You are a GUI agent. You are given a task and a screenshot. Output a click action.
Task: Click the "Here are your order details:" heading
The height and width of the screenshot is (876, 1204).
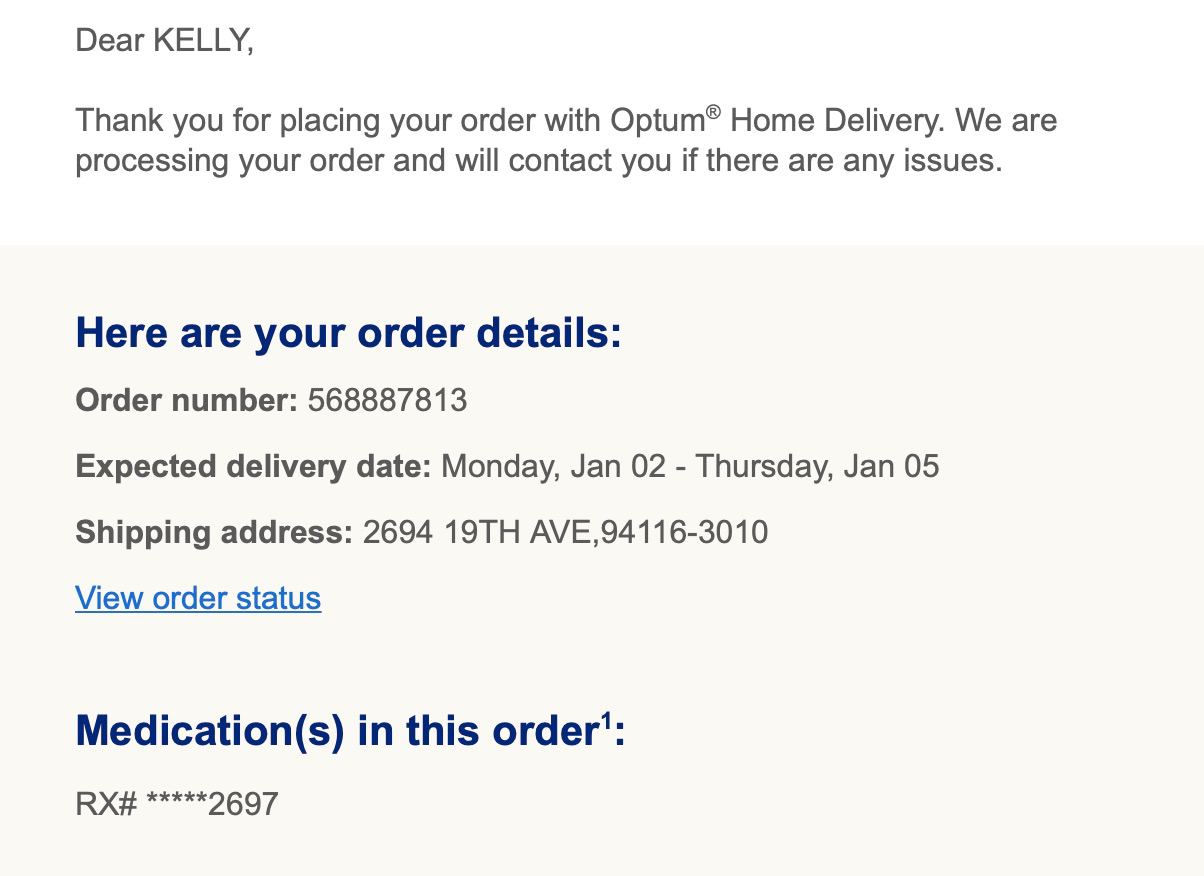[348, 333]
